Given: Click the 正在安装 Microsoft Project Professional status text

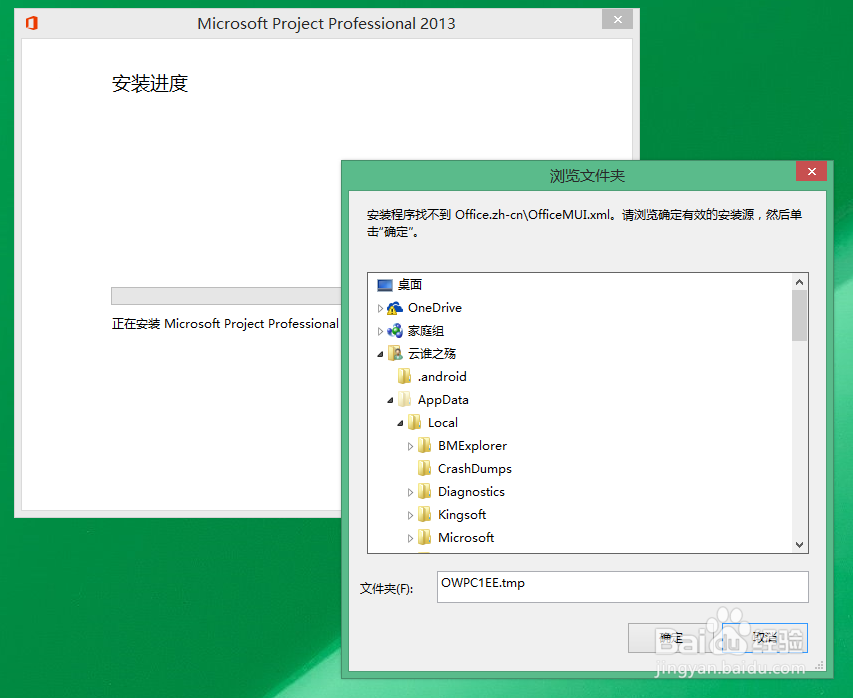Looking at the screenshot, I should point(225,324).
